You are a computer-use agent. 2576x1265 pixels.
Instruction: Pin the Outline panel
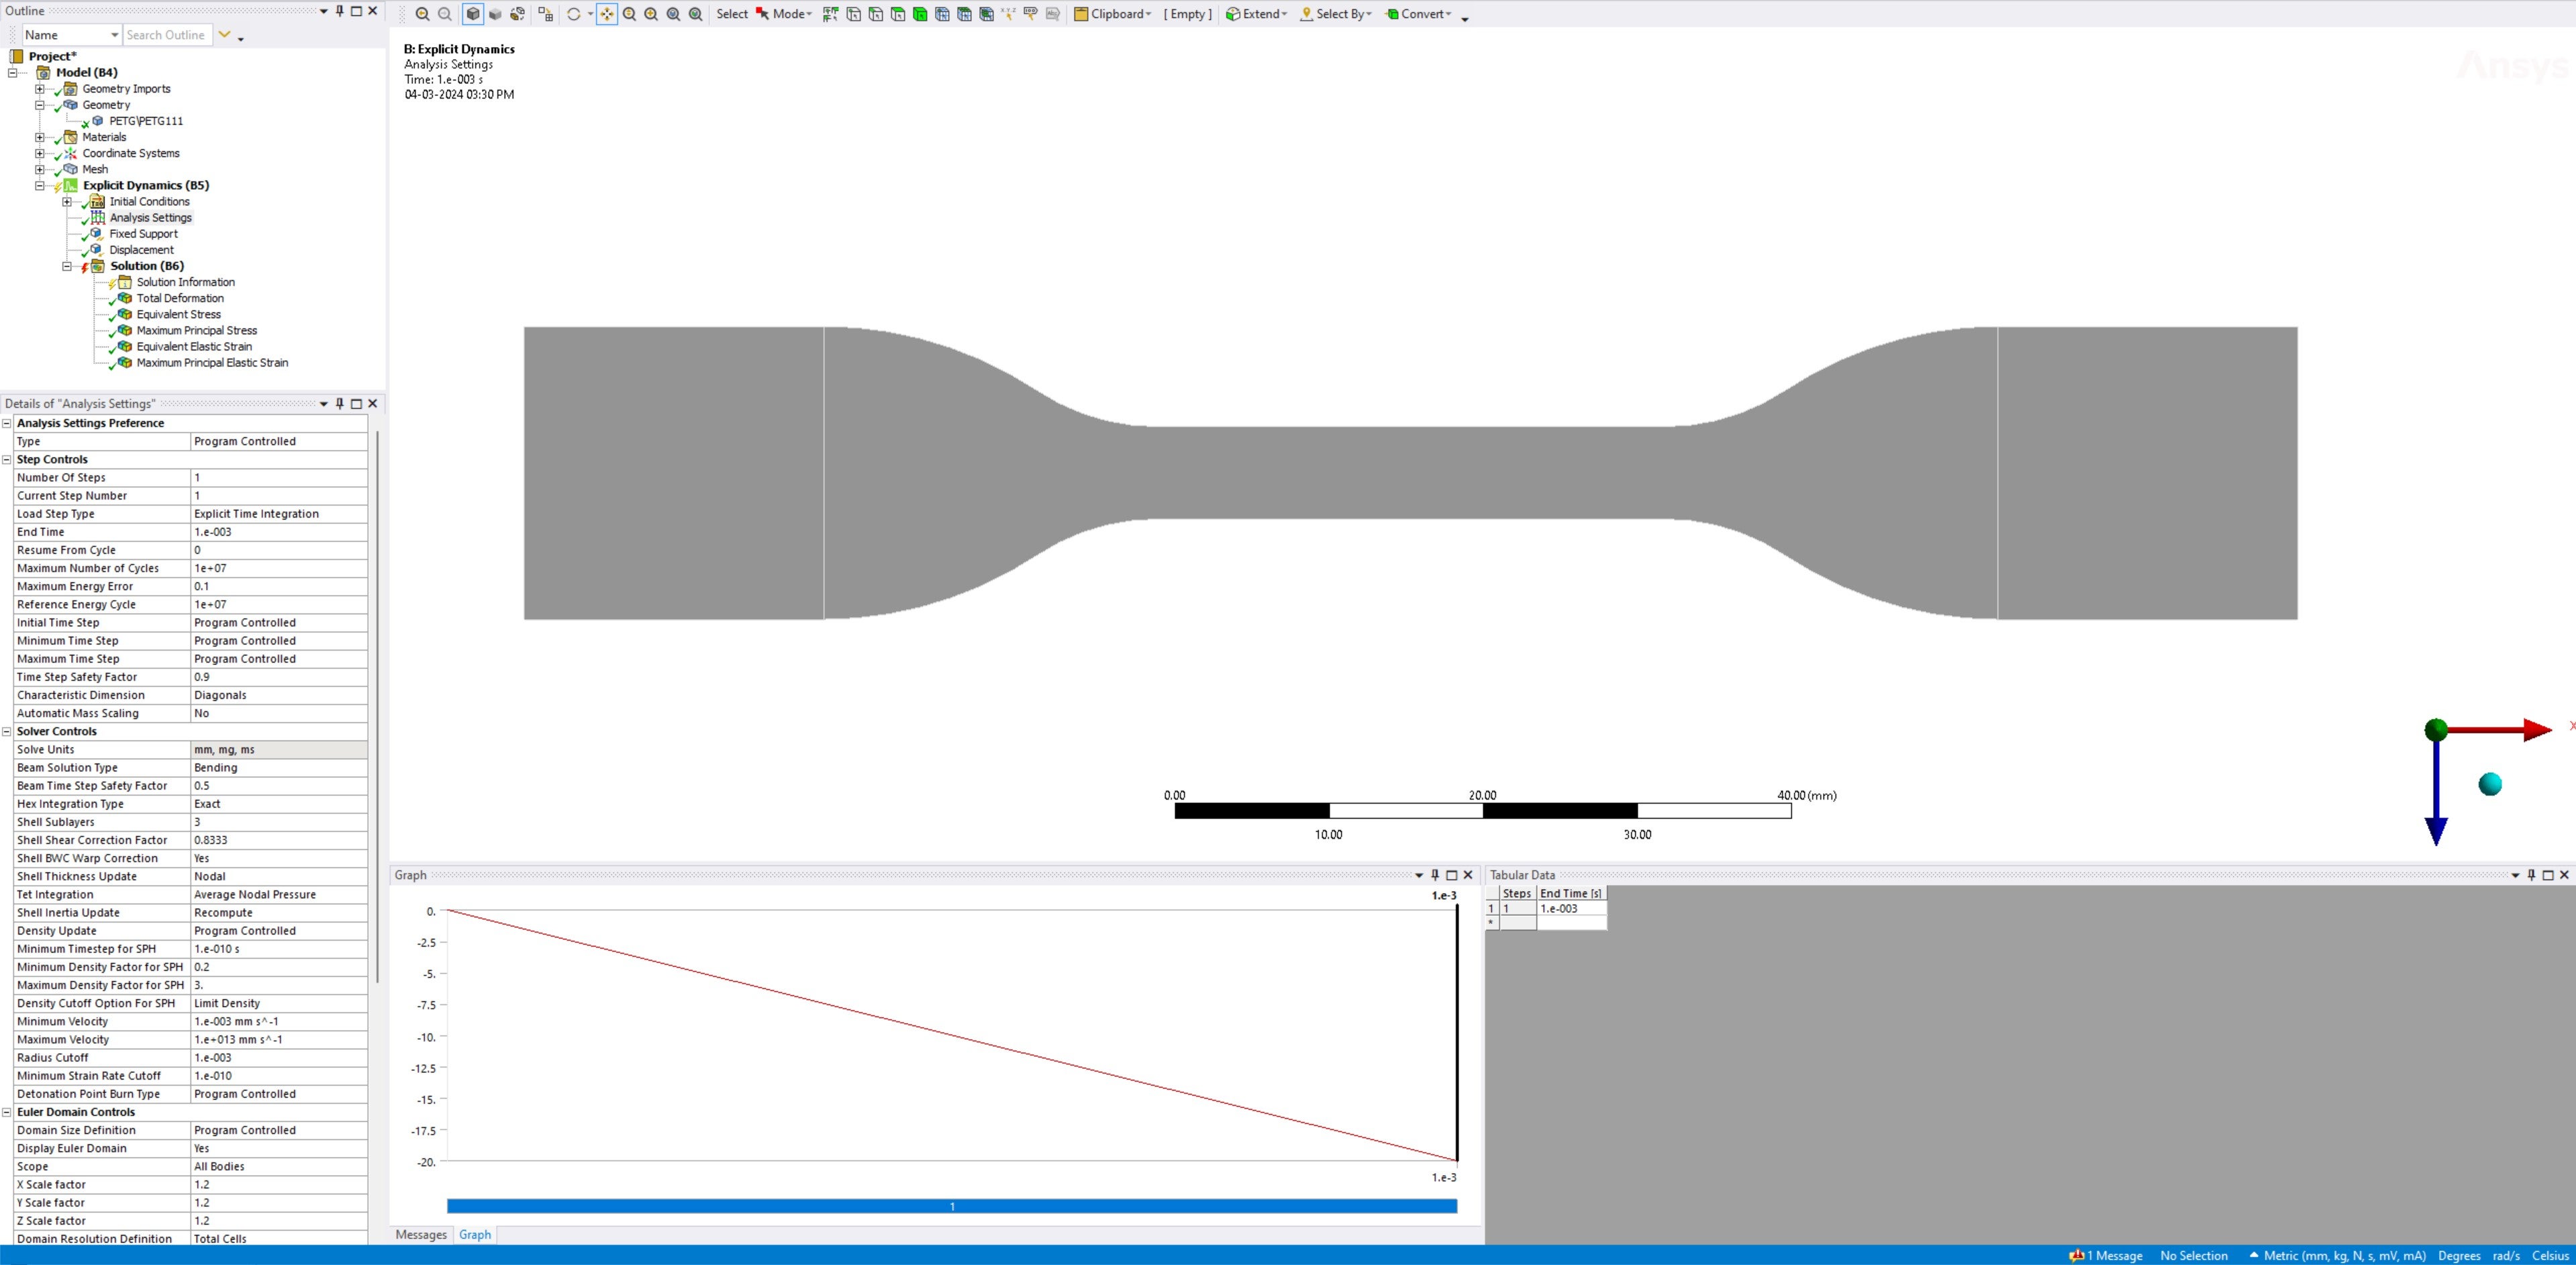[340, 11]
